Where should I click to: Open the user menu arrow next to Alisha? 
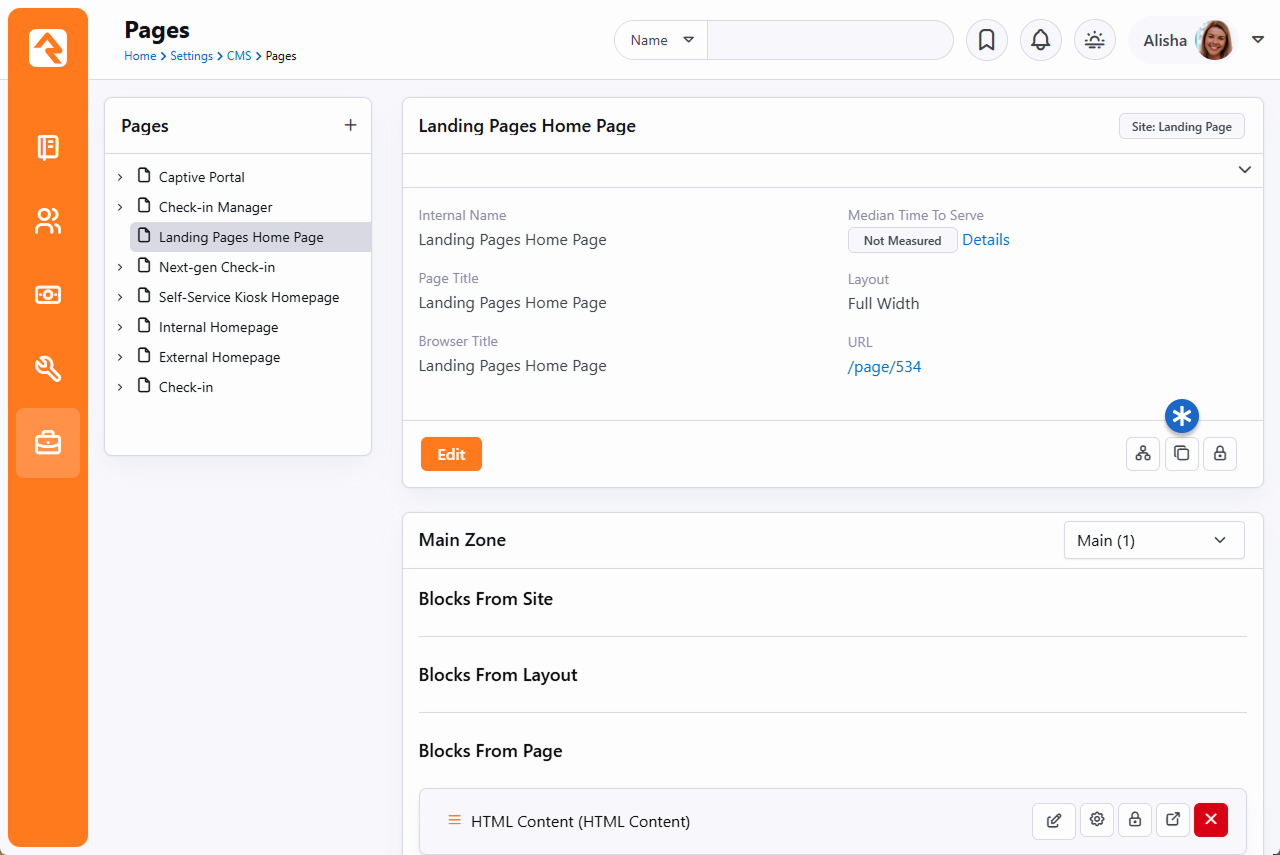(1258, 40)
